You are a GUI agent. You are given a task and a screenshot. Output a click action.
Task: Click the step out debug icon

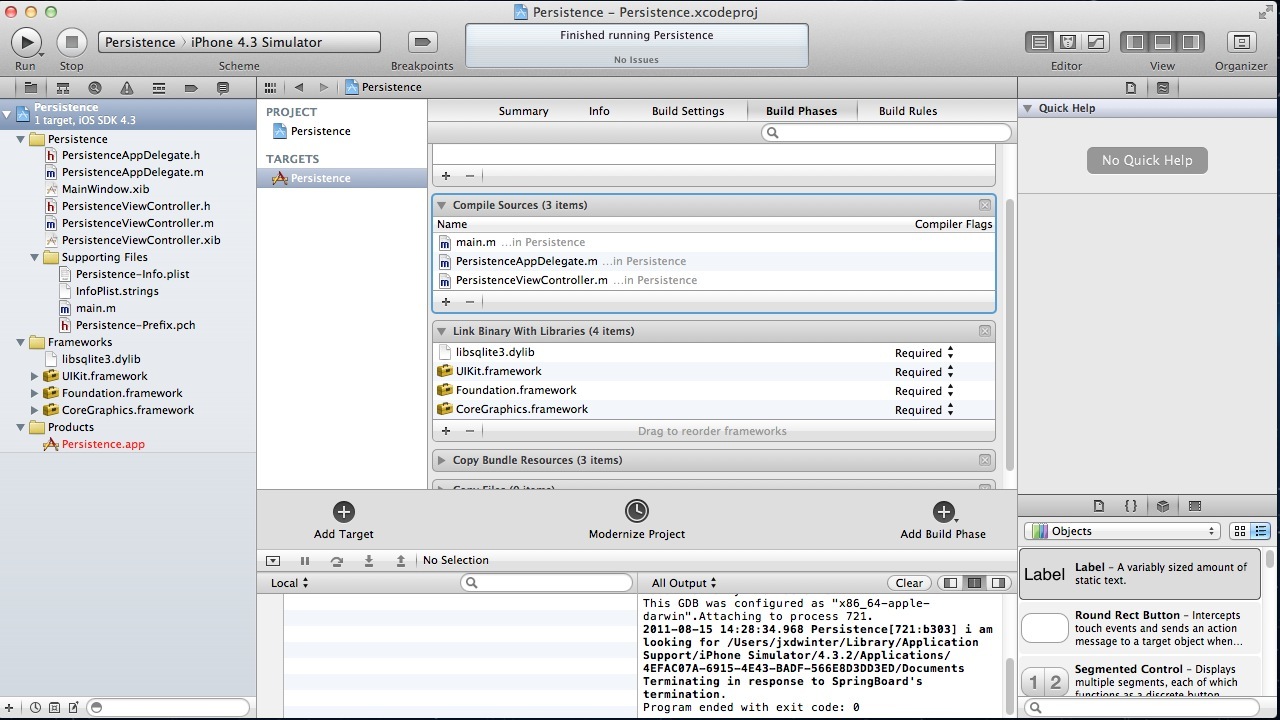401,561
